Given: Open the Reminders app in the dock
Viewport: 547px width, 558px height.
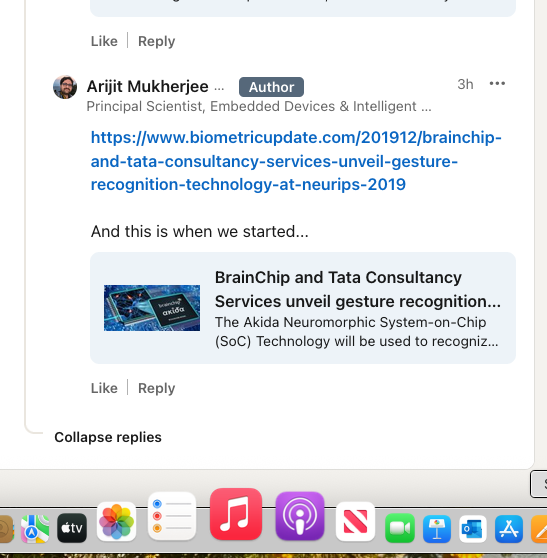Looking at the screenshot, I should click(172, 516).
